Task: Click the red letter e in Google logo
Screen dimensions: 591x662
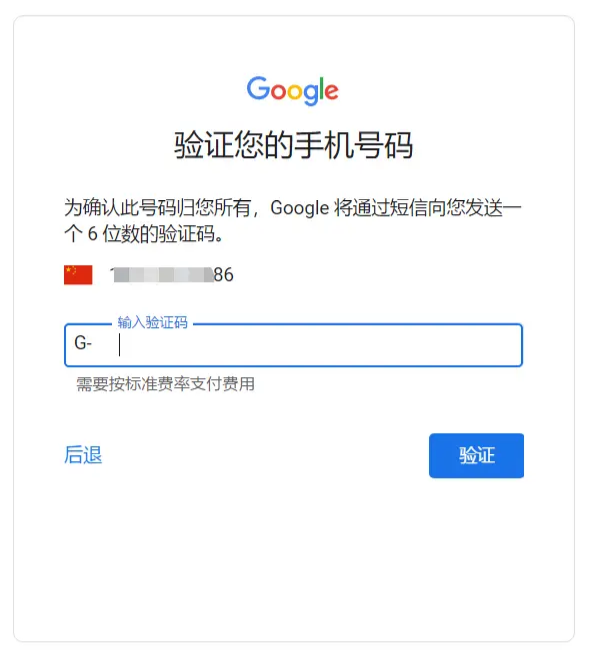Action: pos(331,92)
